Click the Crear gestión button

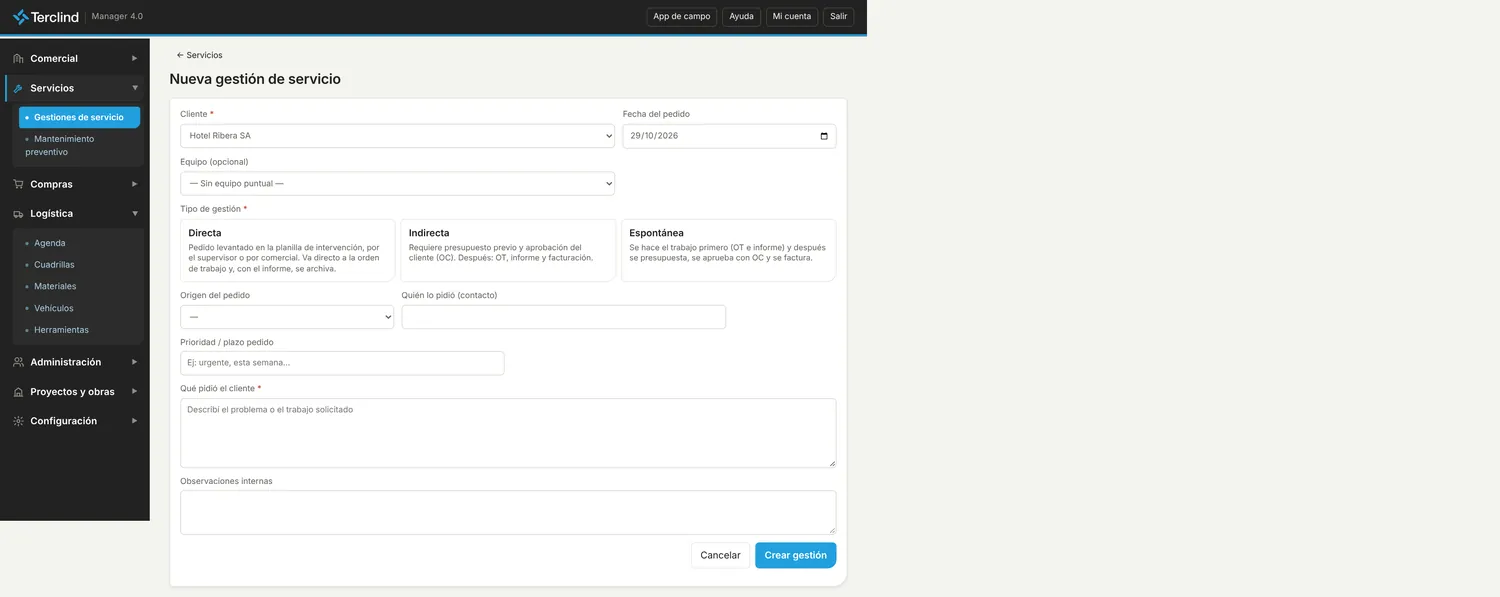click(796, 555)
